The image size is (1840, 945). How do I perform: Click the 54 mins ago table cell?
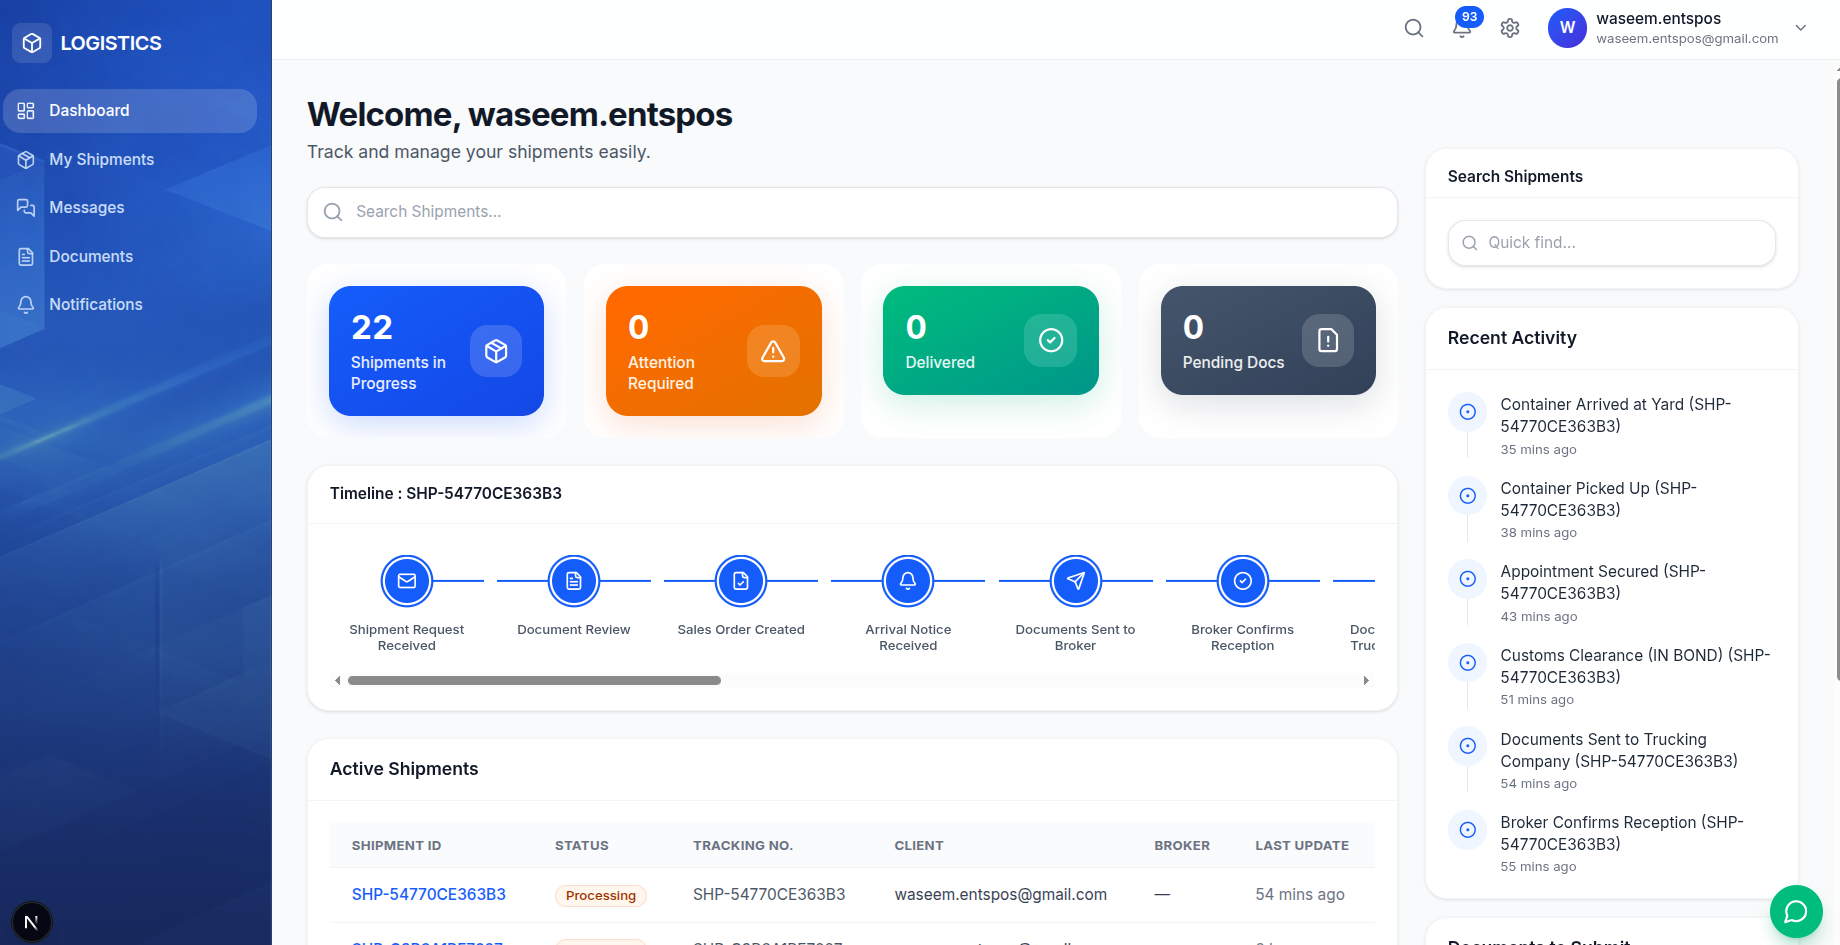[1300, 895]
